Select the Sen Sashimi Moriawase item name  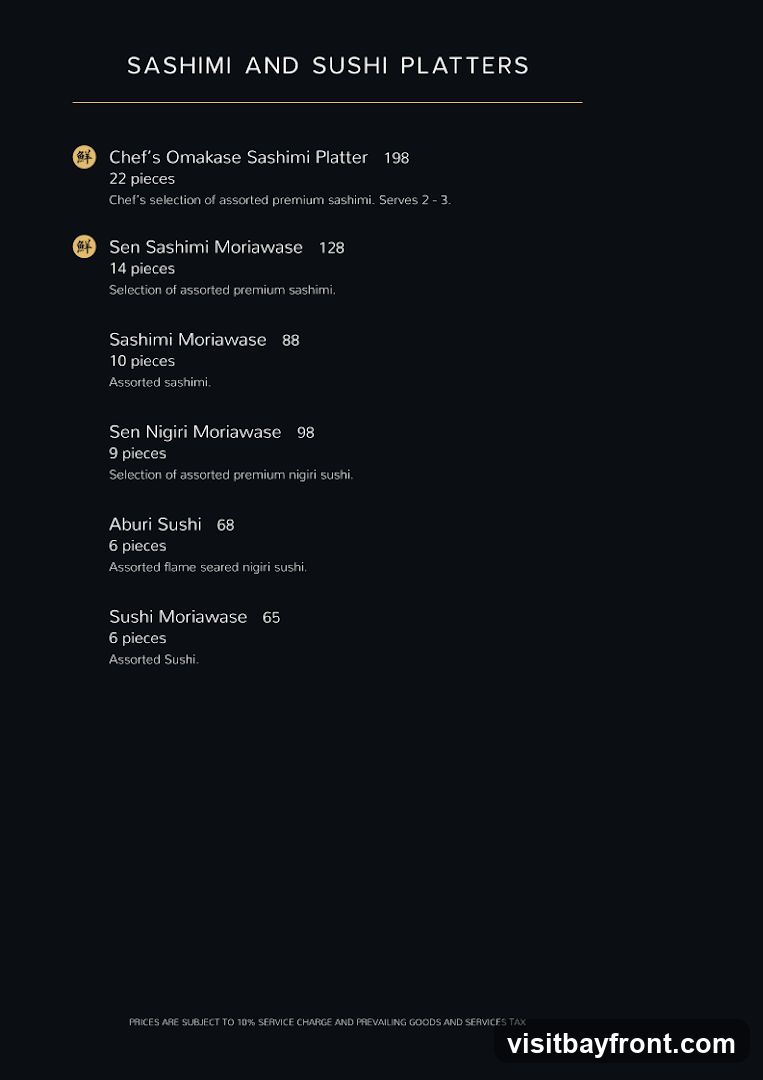(206, 247)
